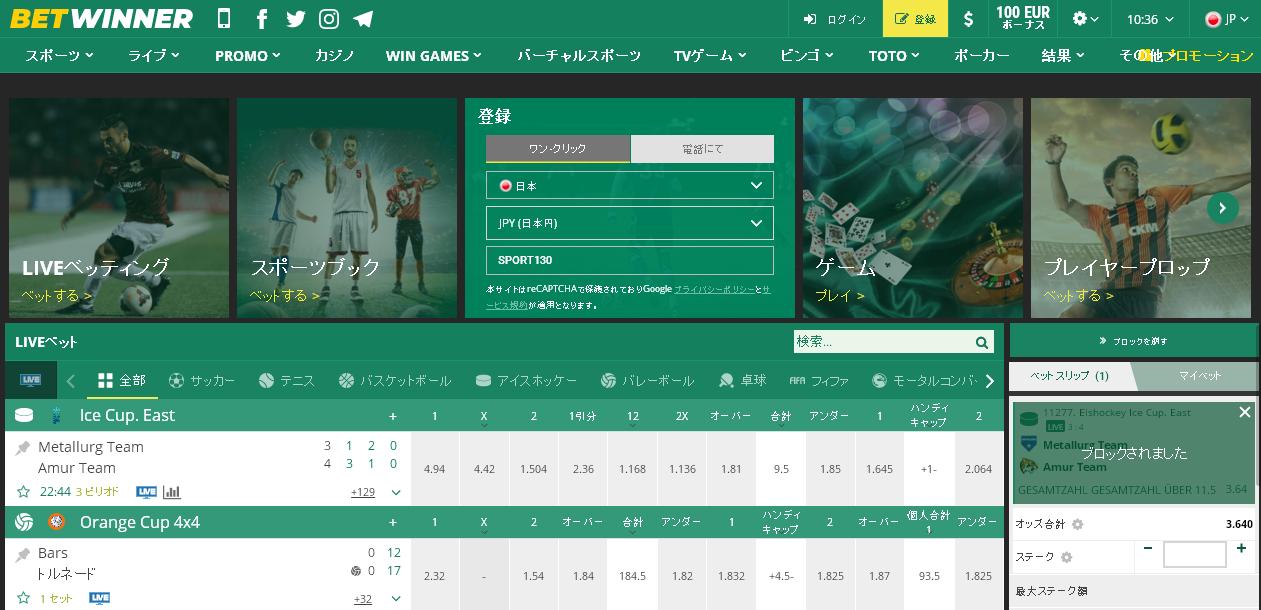1261x610 pixels.
Task: Click the SPORT130 promo code field
Action: (630, 260)
